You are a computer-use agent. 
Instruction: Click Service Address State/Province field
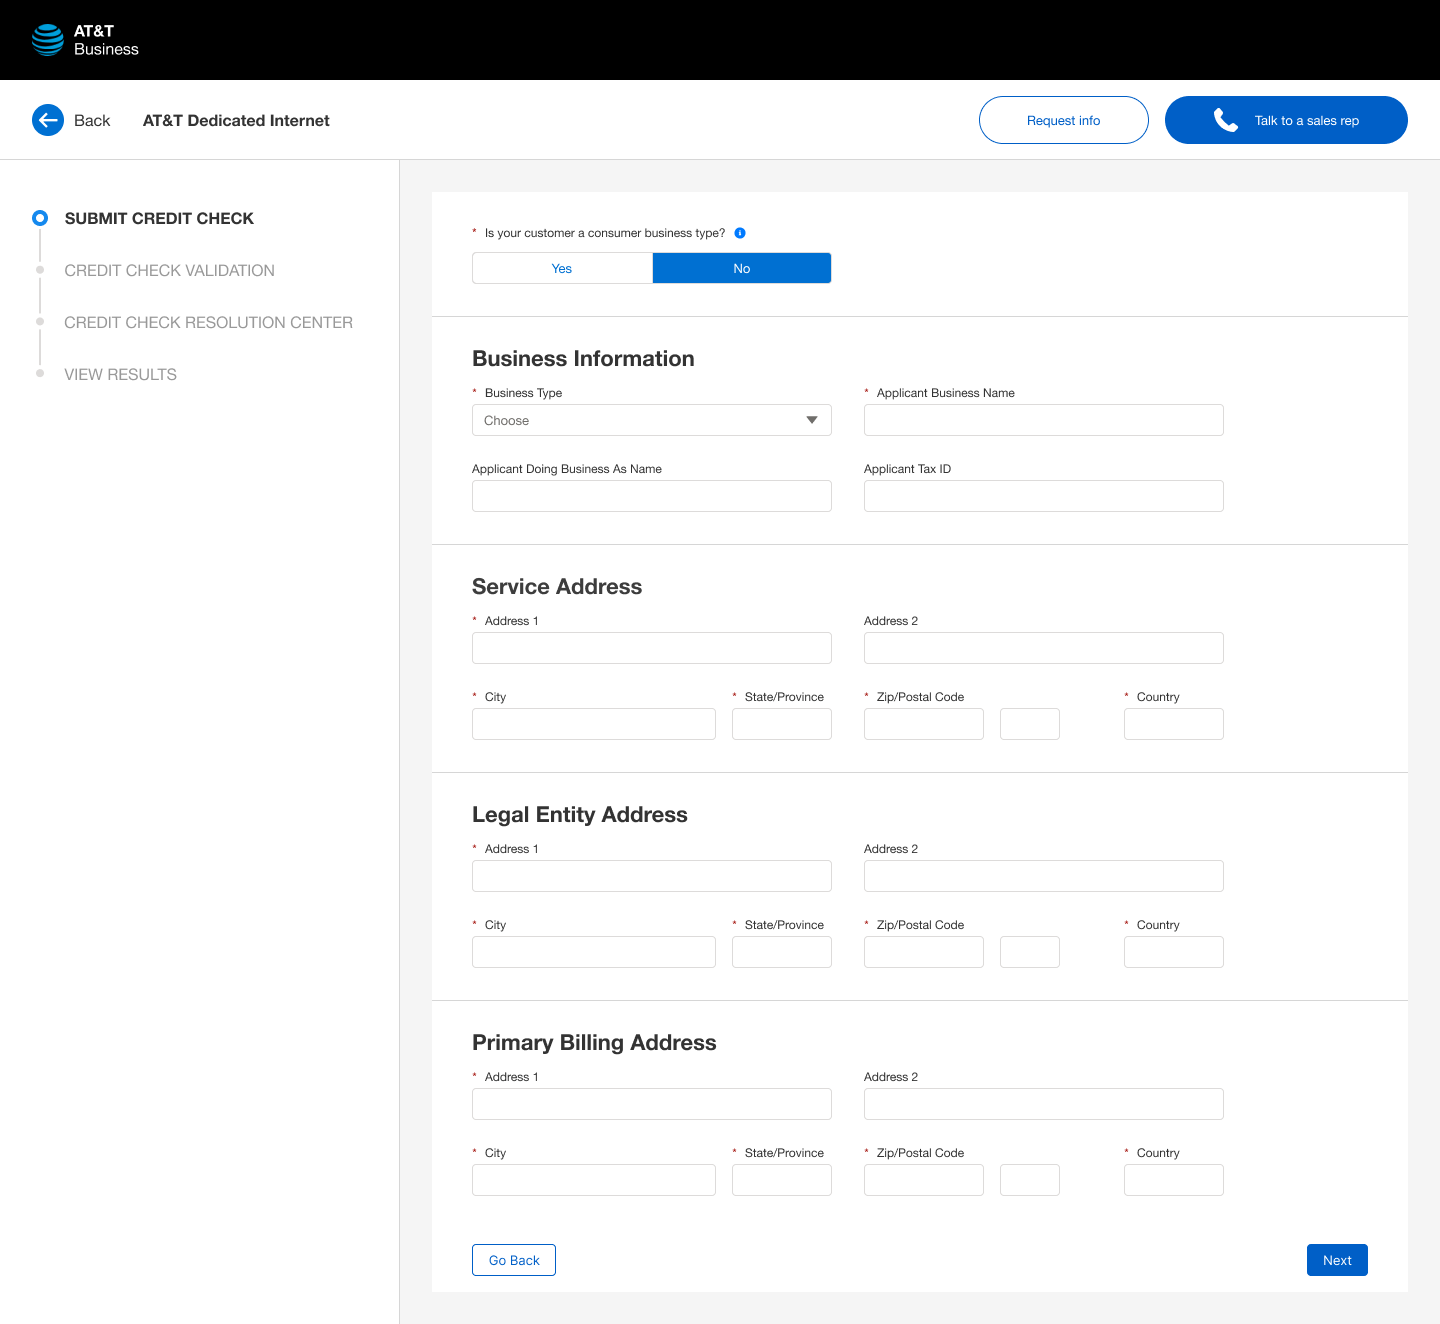point(782,724)
